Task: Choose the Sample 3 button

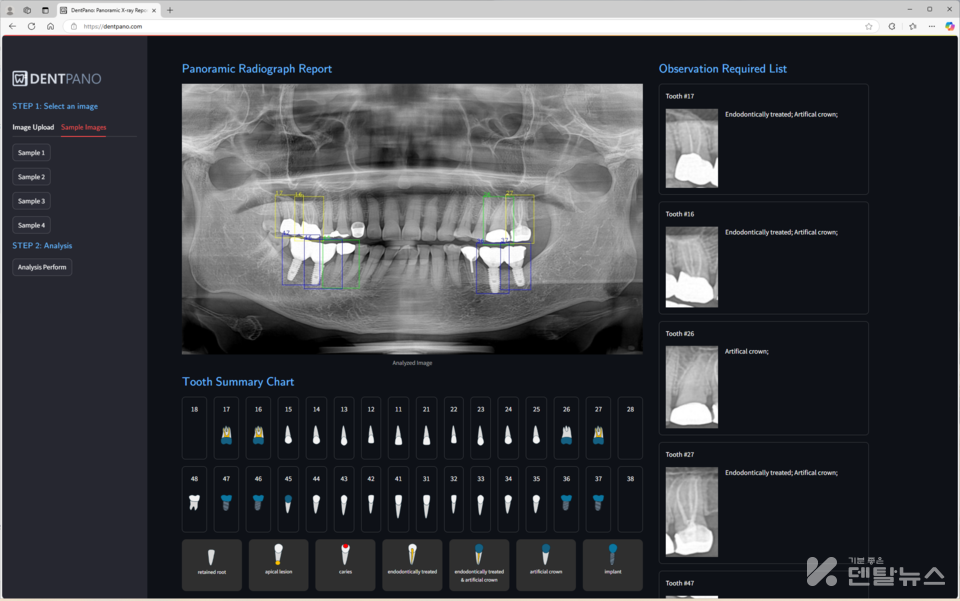Action: pos(31,201)
